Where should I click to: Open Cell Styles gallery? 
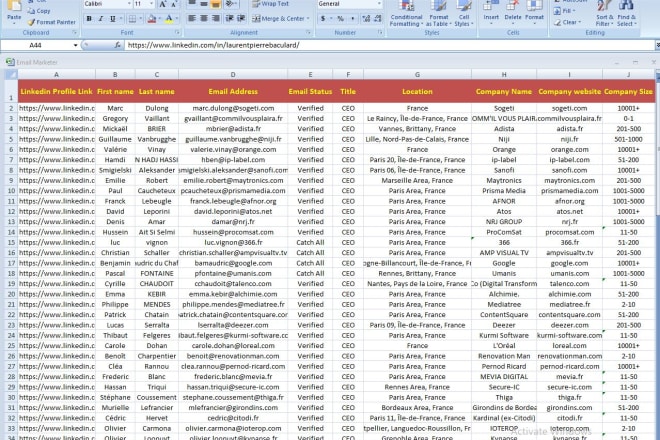click(464, 13)
